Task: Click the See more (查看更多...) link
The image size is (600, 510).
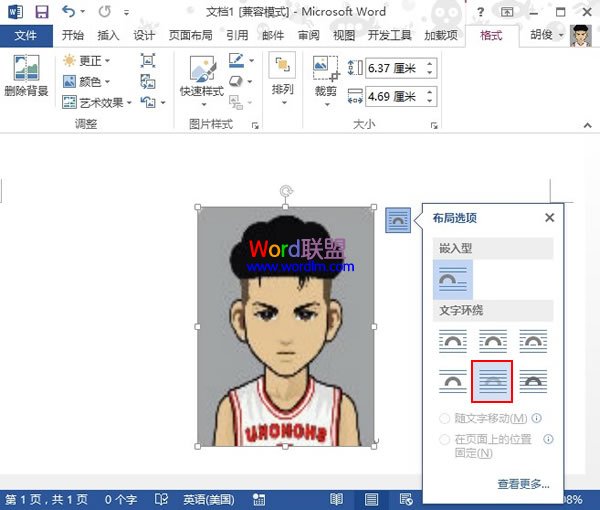Action: point(523,484)
